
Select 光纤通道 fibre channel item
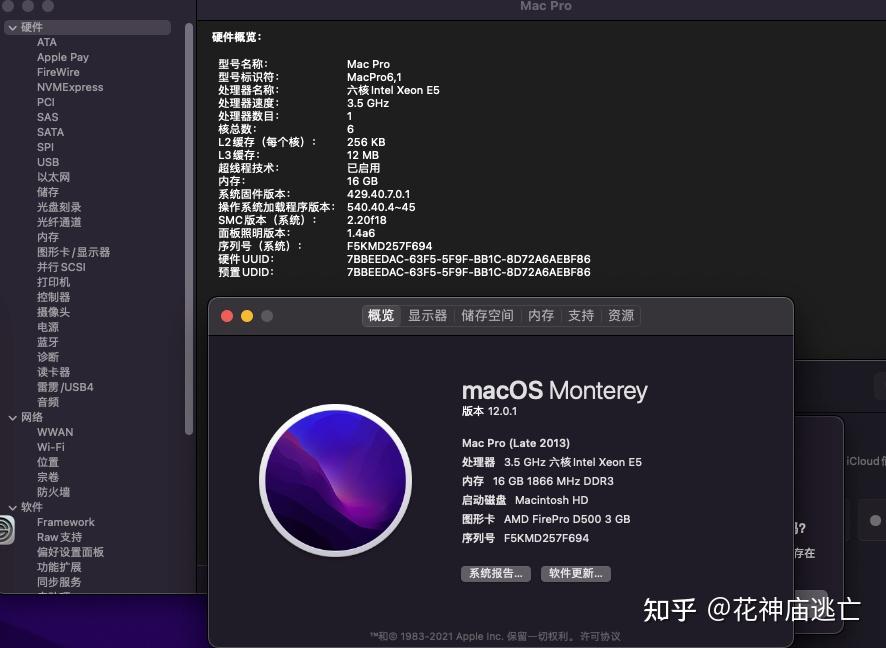pos(59,222)
